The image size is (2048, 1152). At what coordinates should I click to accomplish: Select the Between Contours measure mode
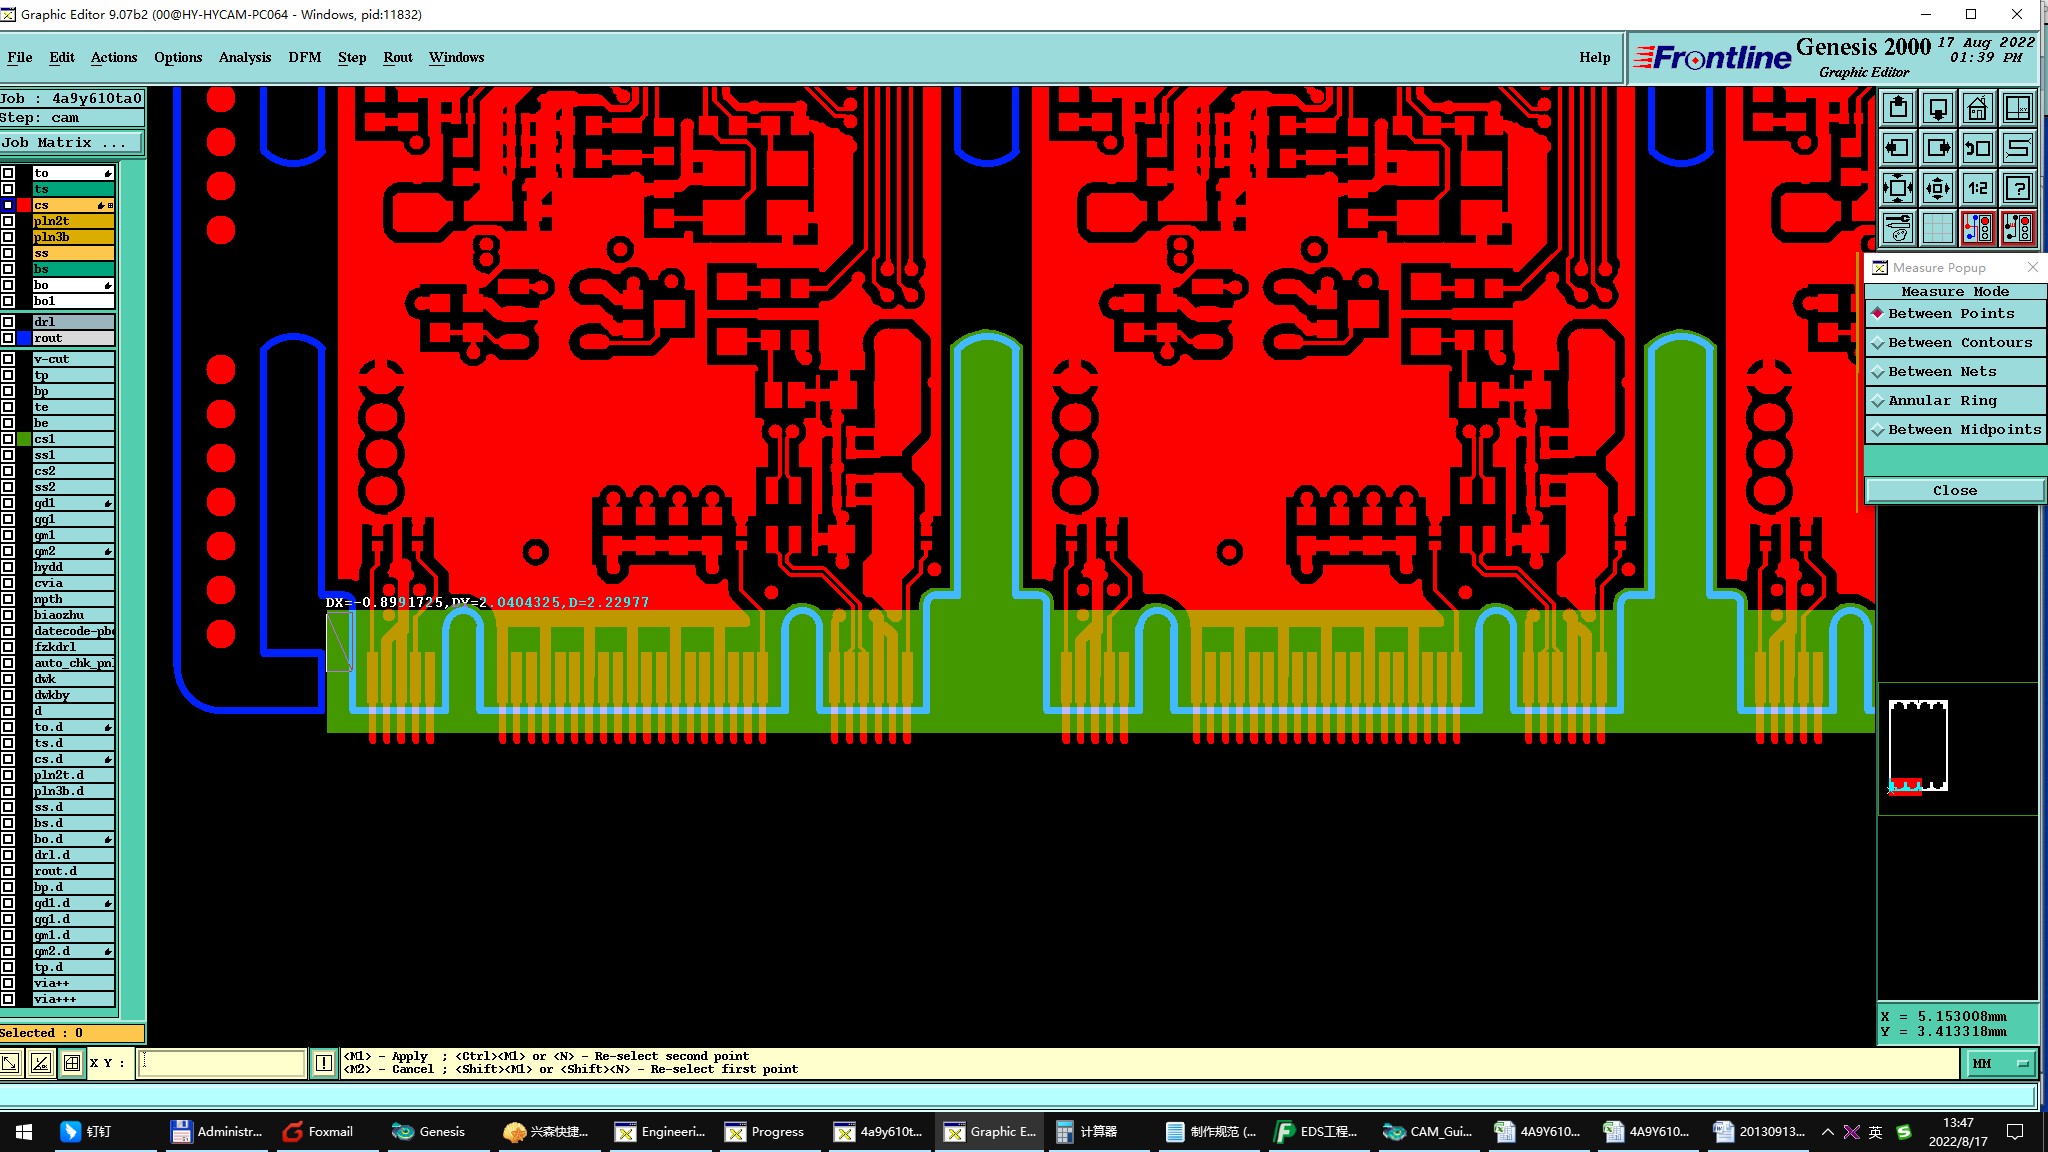(x=1955, y=343)
